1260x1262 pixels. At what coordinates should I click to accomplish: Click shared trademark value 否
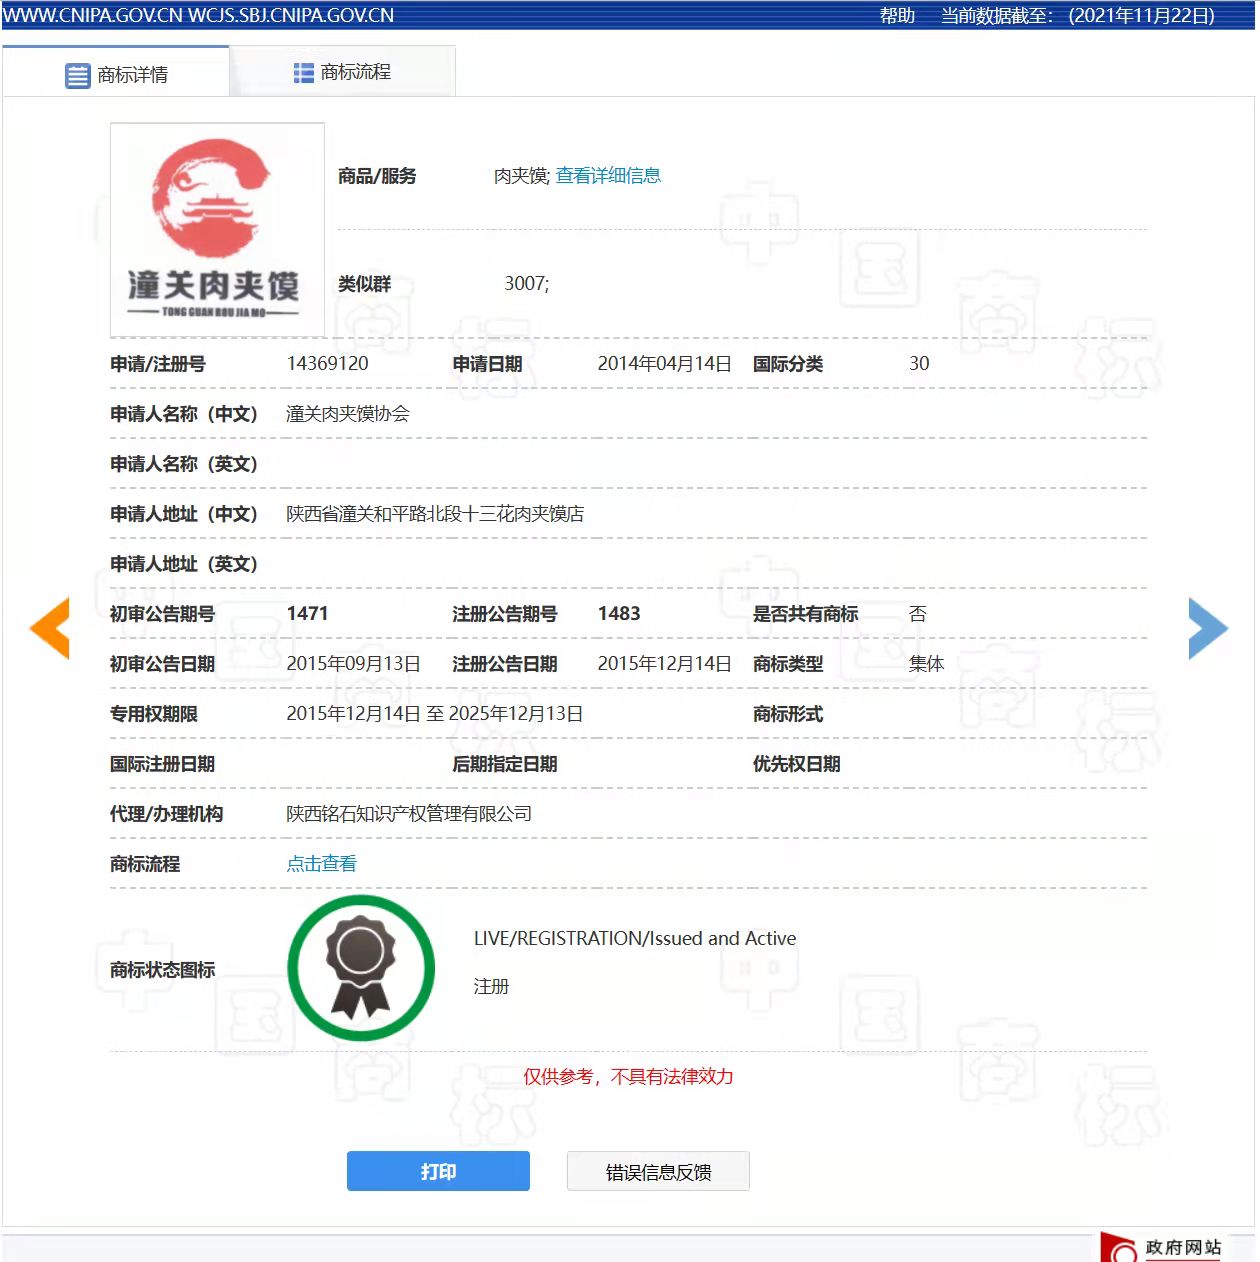pyautogui.click(x=918, y=614)
